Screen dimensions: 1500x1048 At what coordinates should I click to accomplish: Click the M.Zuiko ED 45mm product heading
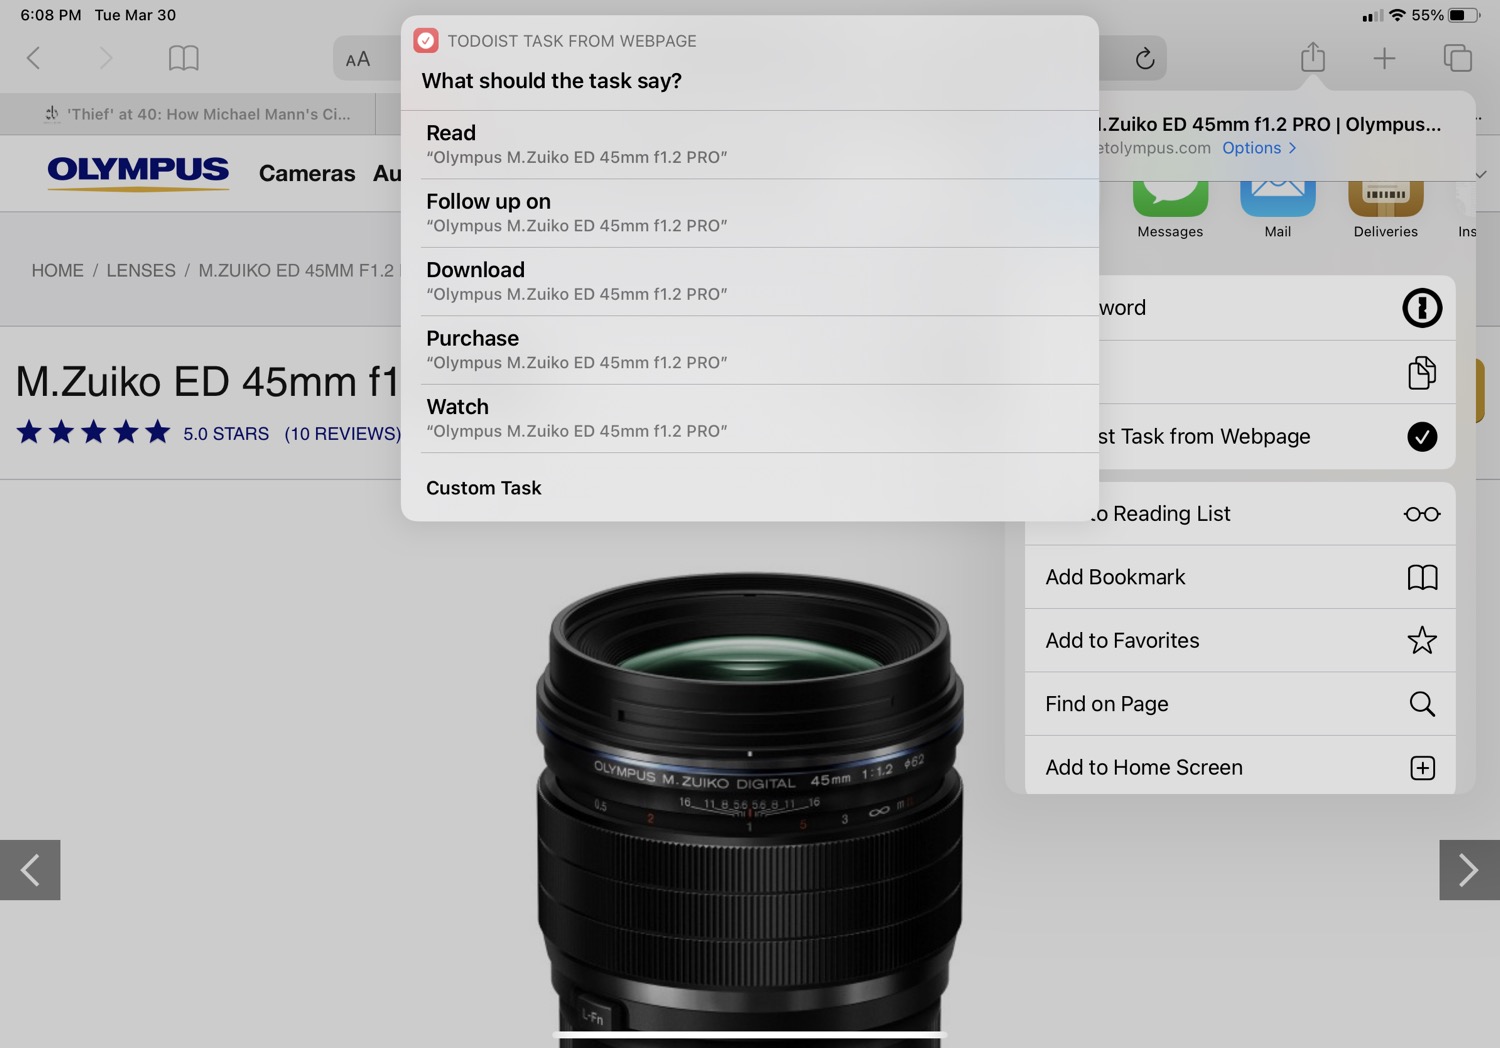click(208, 381)
